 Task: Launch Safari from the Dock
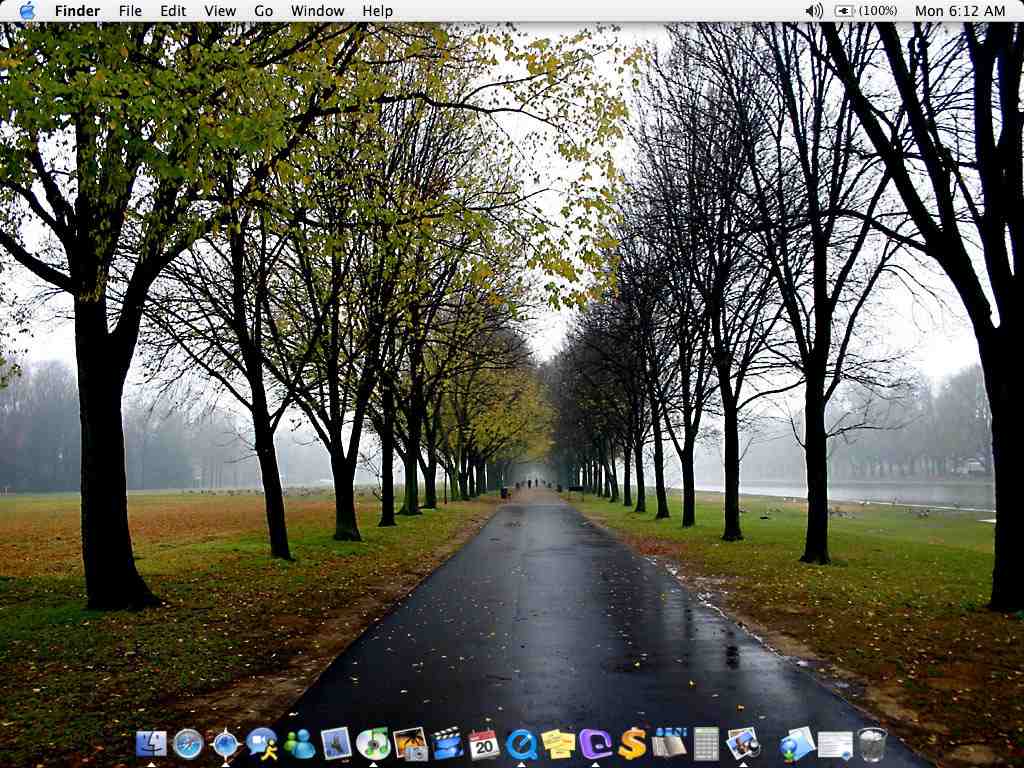pos(188,744)
